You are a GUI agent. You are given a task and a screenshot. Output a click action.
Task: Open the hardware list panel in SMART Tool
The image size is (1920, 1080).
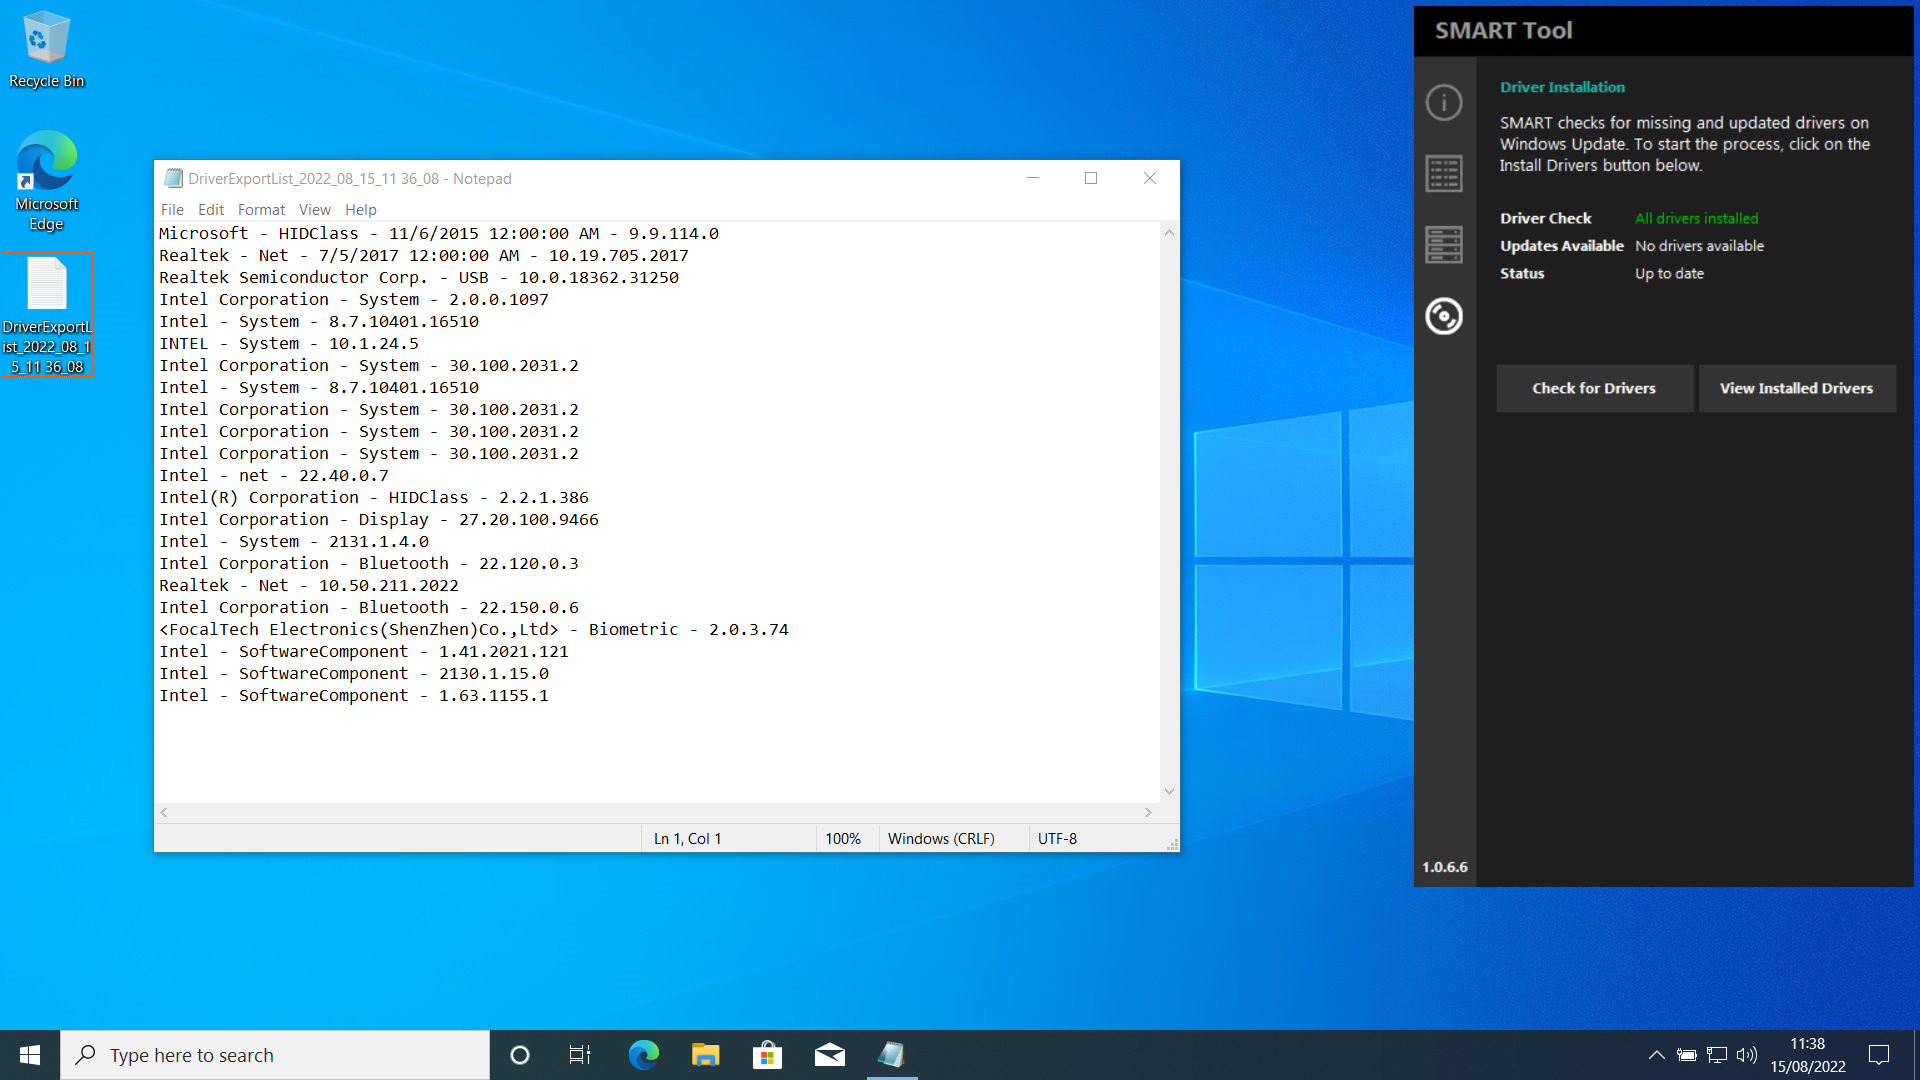pyautogui.click(x=1444, y=243)
